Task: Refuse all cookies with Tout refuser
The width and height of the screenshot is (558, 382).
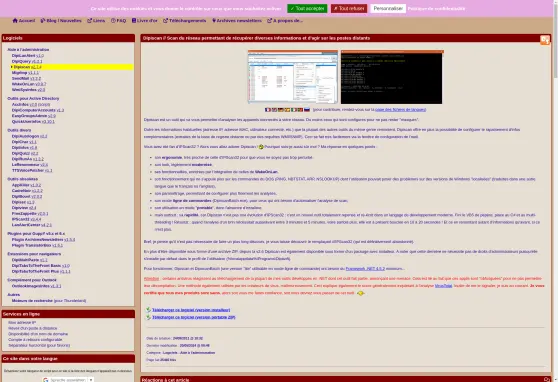Action: click(349, 8)
